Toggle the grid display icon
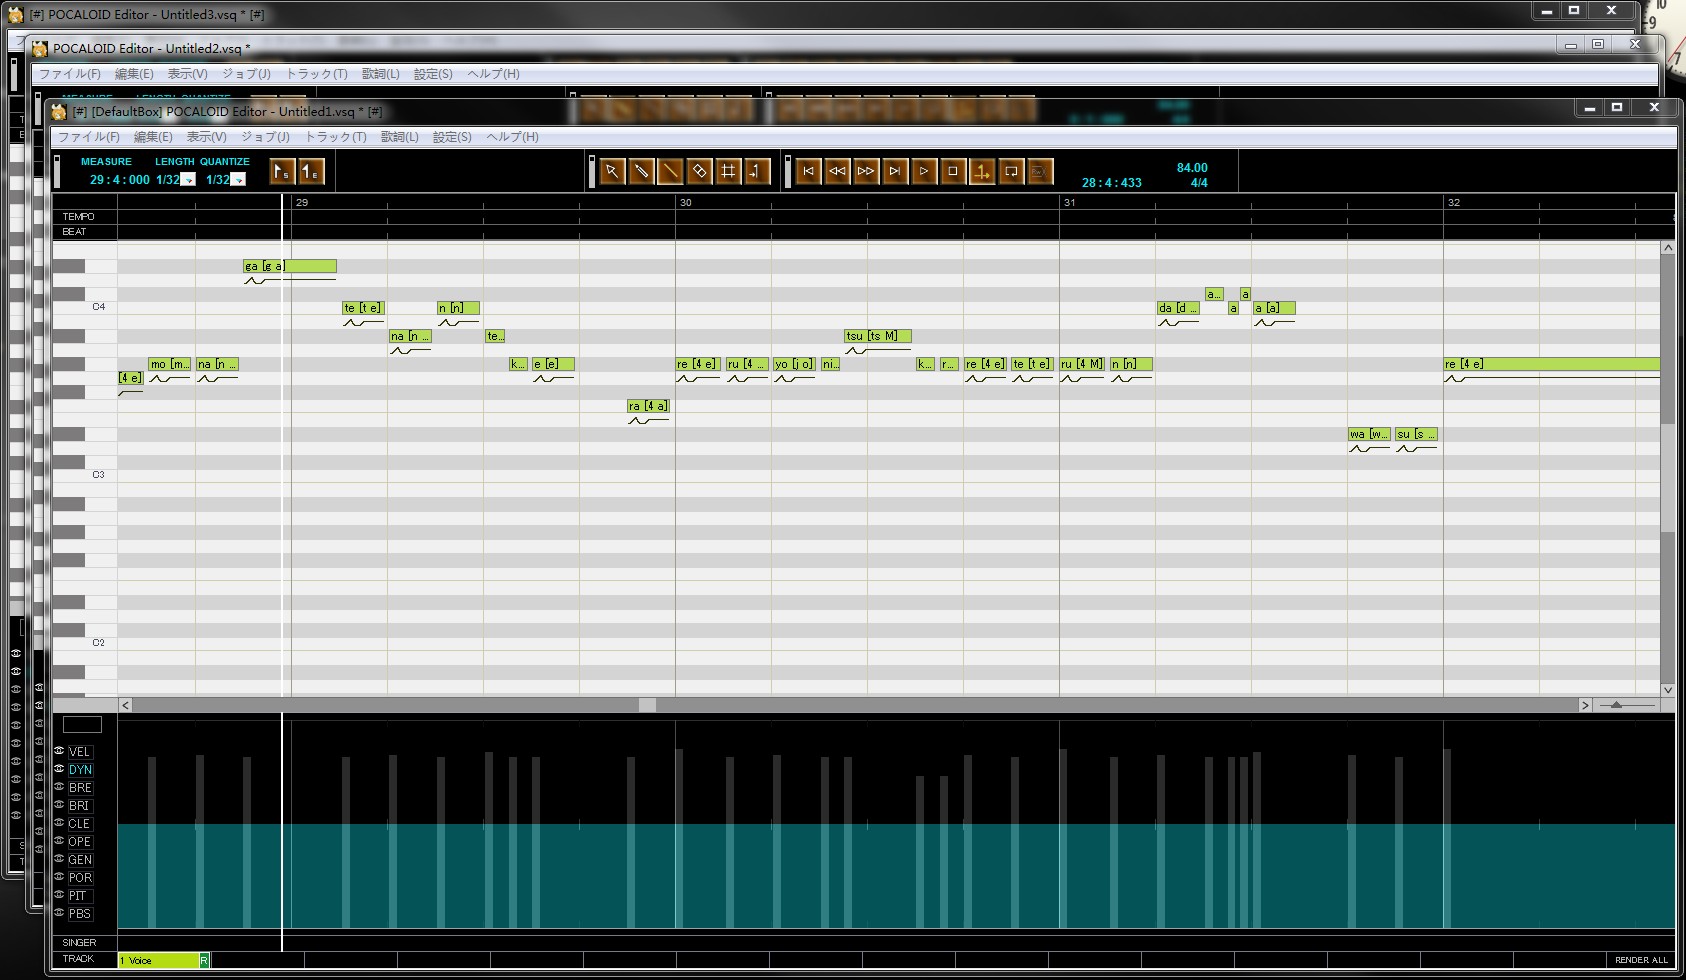This screenshot has height=980, width=1686. (x=728, y=172)
